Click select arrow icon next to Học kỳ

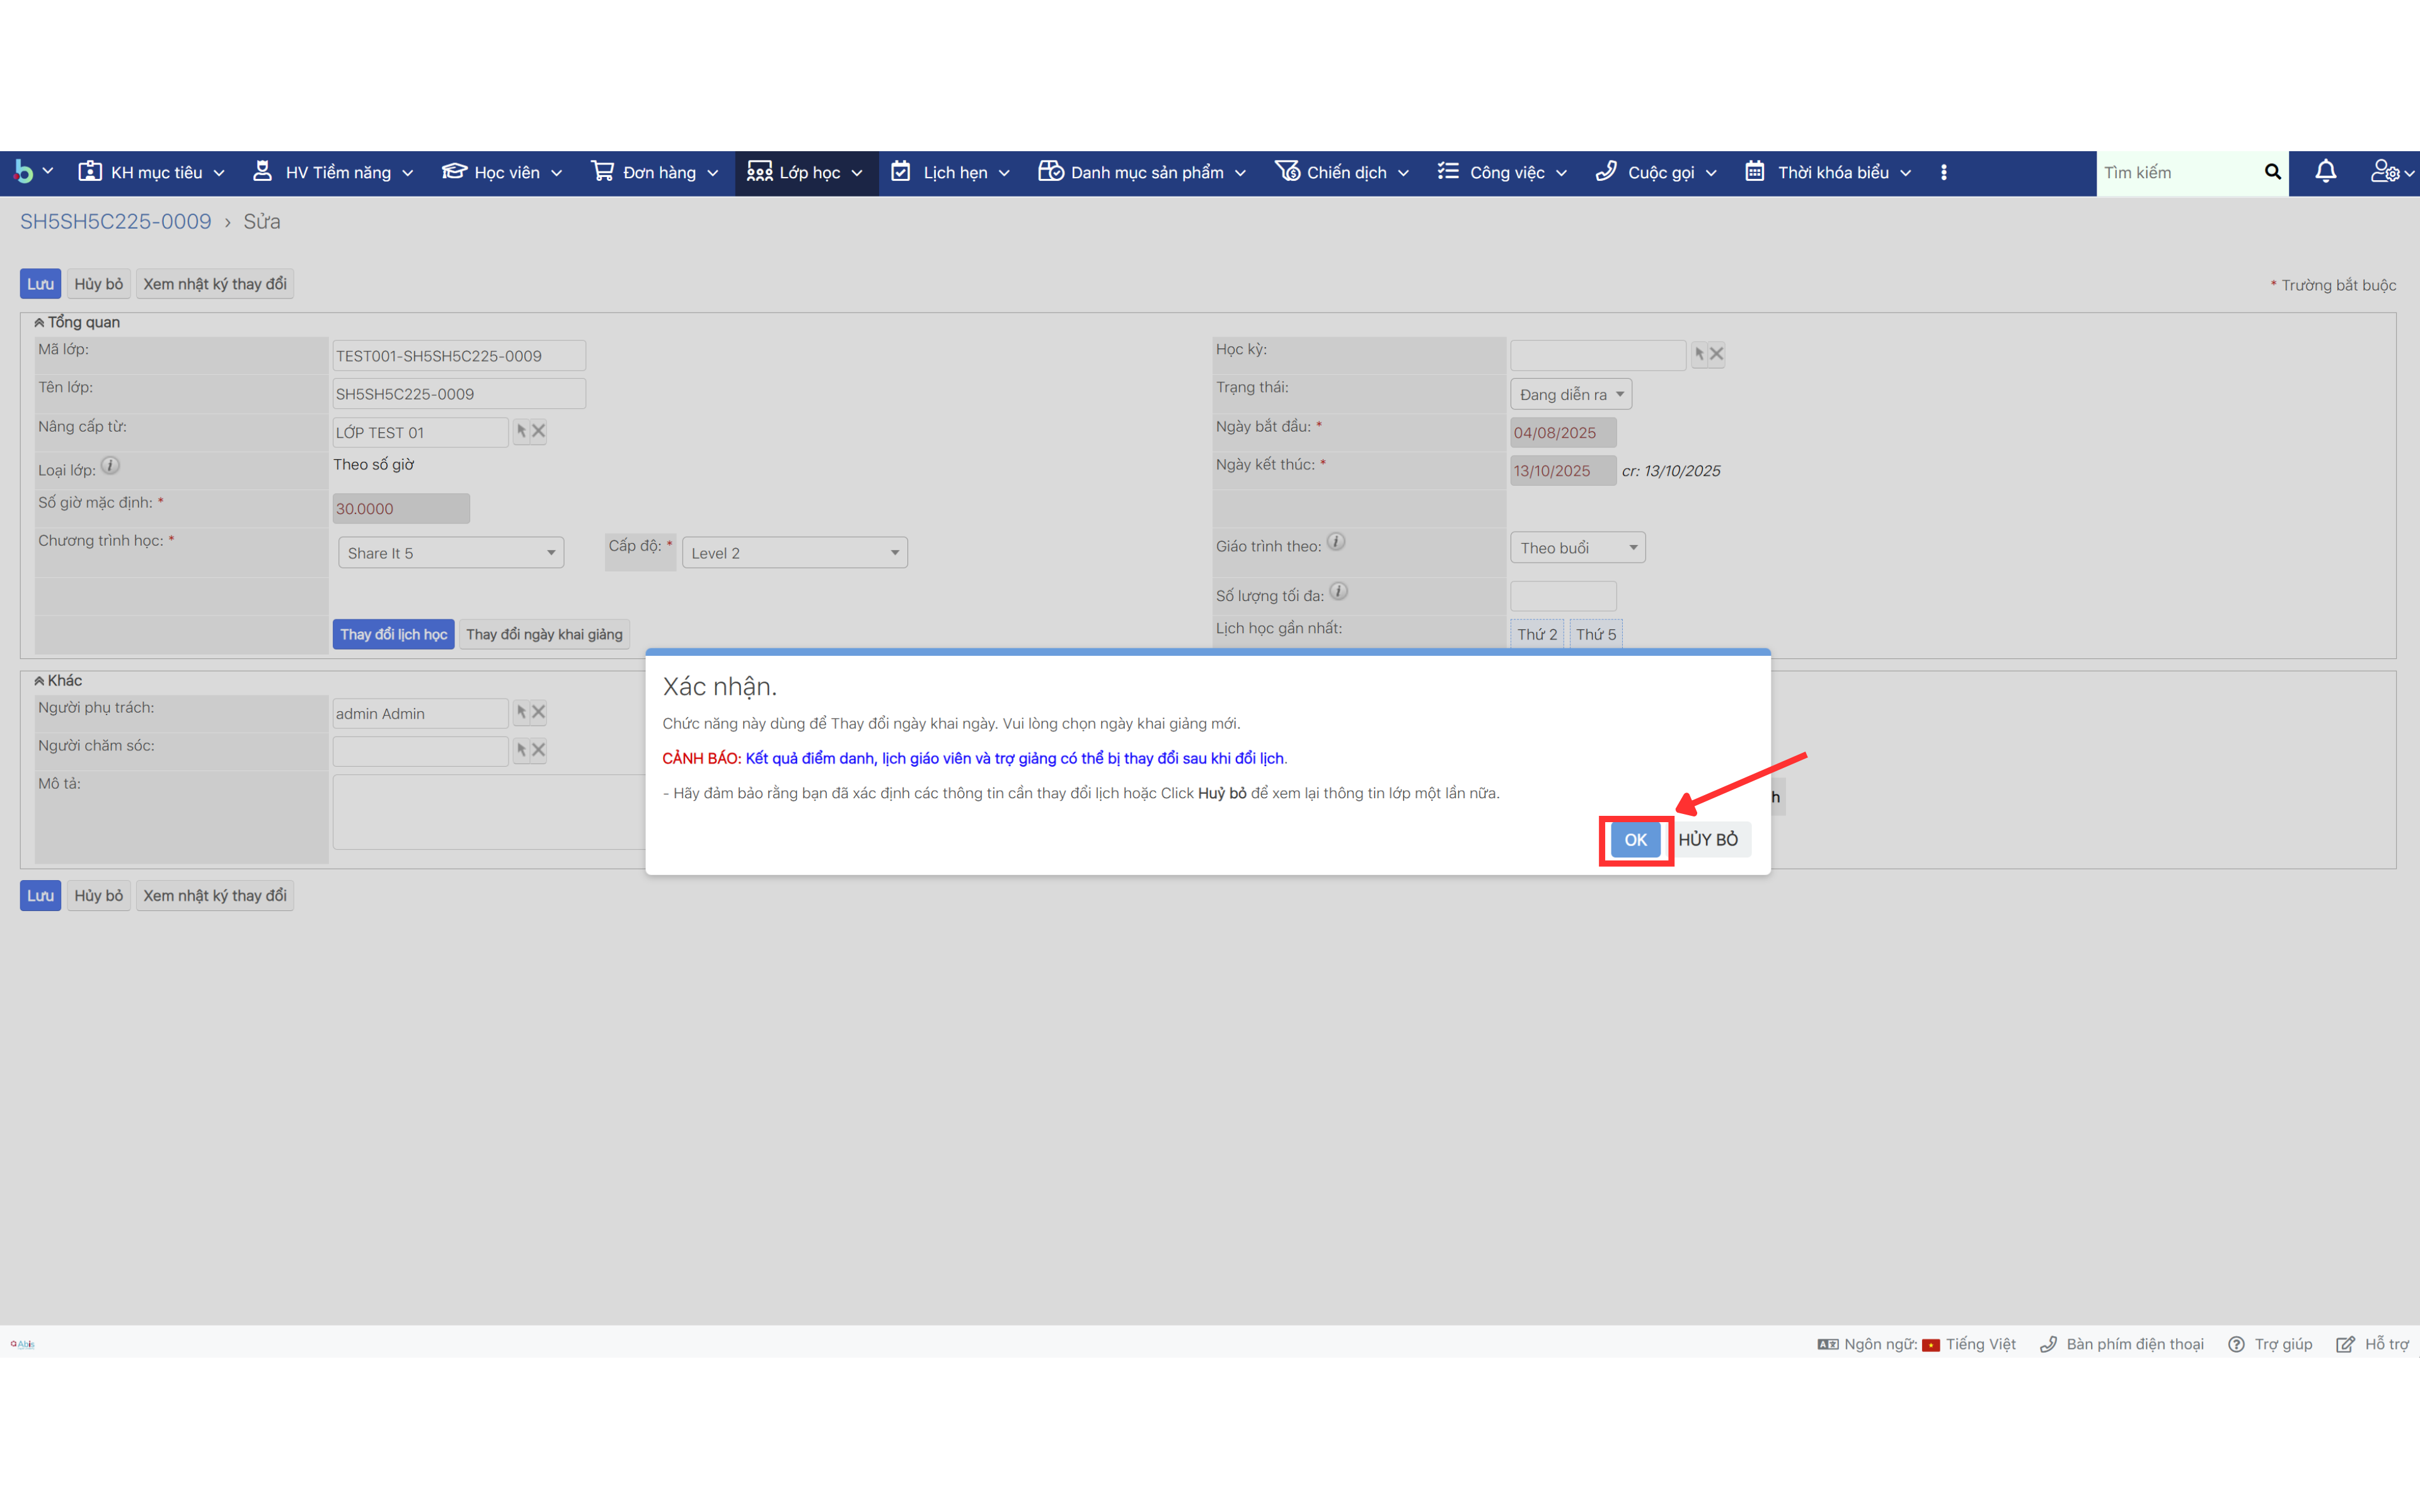pos(1699,354)
